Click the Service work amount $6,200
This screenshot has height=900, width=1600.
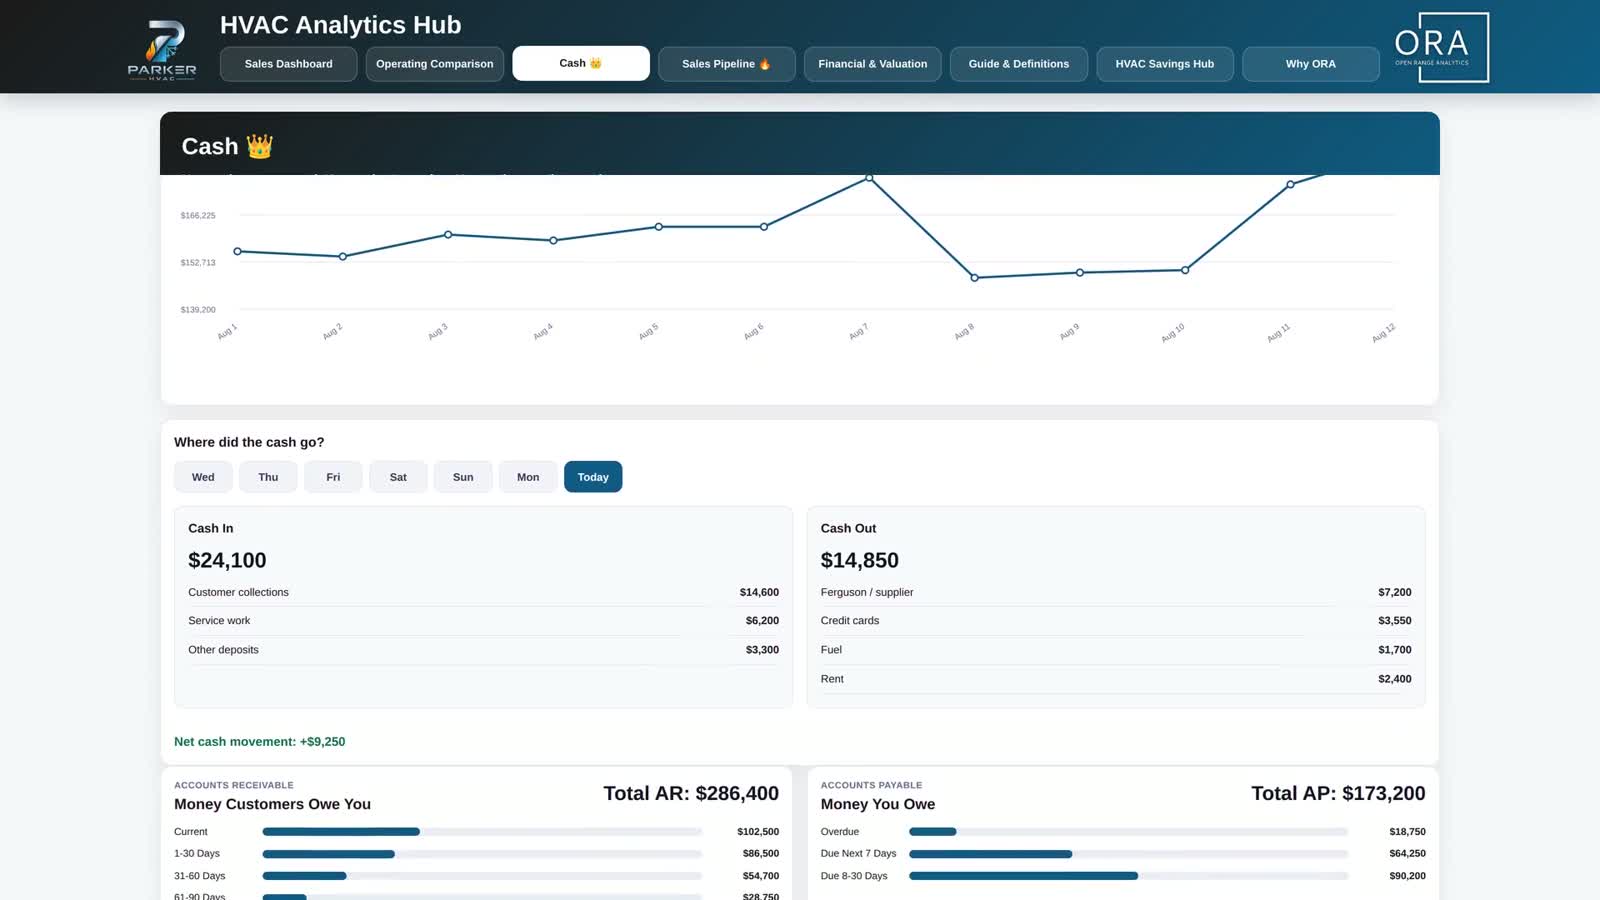click(762, 621)
